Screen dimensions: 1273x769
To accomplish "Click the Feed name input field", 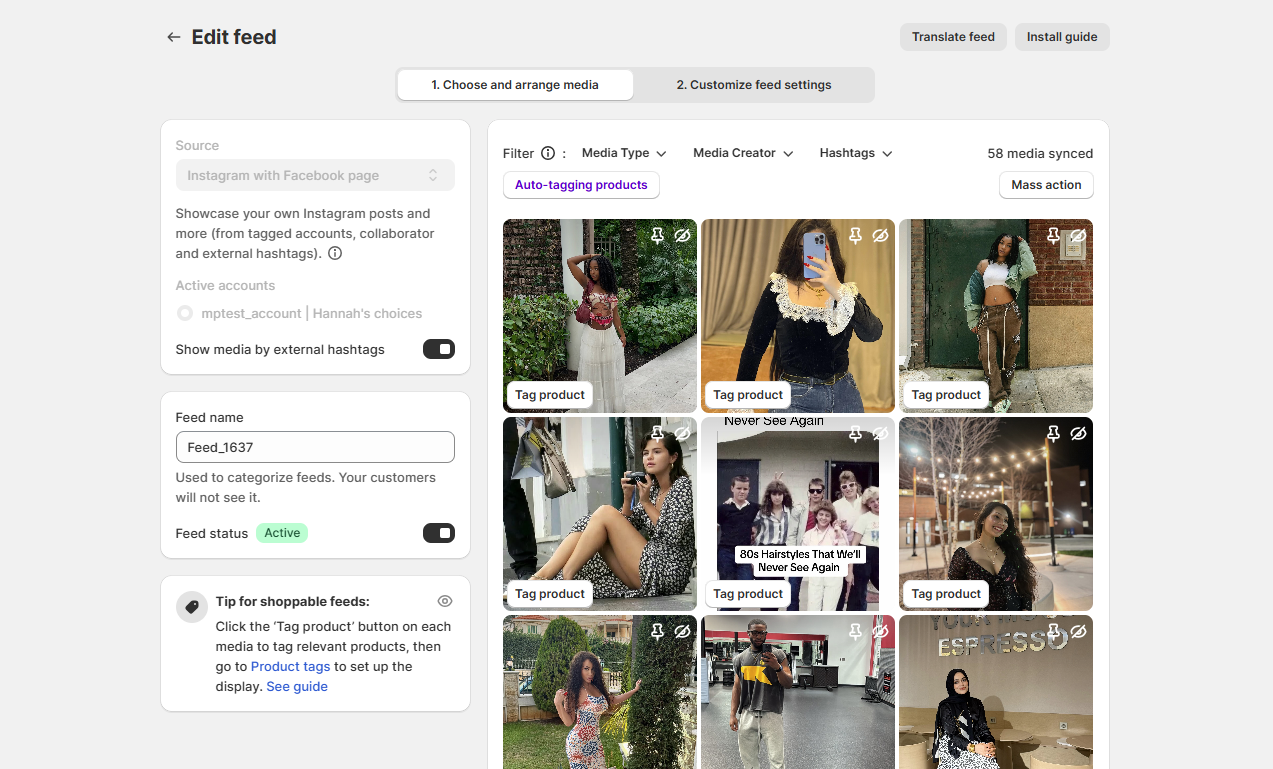I will click(315, 447).
